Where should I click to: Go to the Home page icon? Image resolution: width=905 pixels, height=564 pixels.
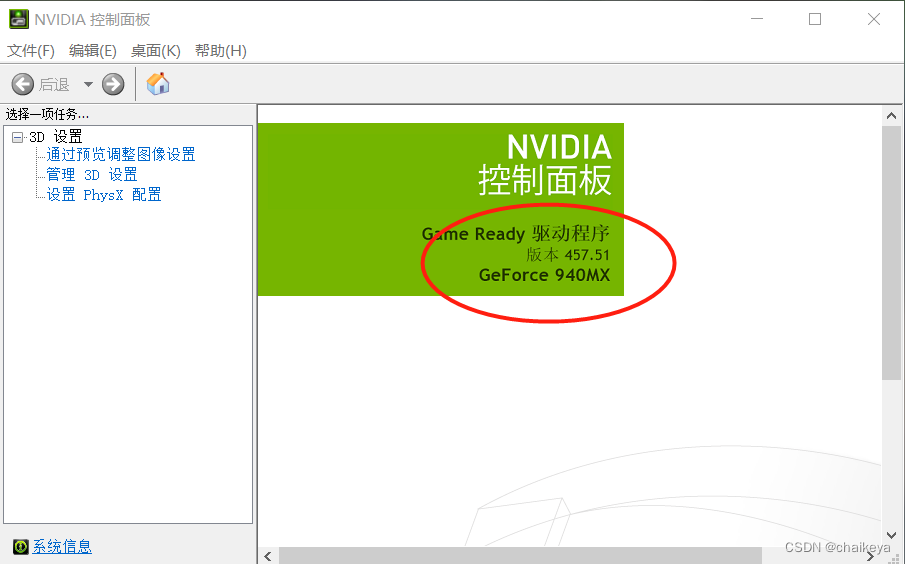coord(158,84)
